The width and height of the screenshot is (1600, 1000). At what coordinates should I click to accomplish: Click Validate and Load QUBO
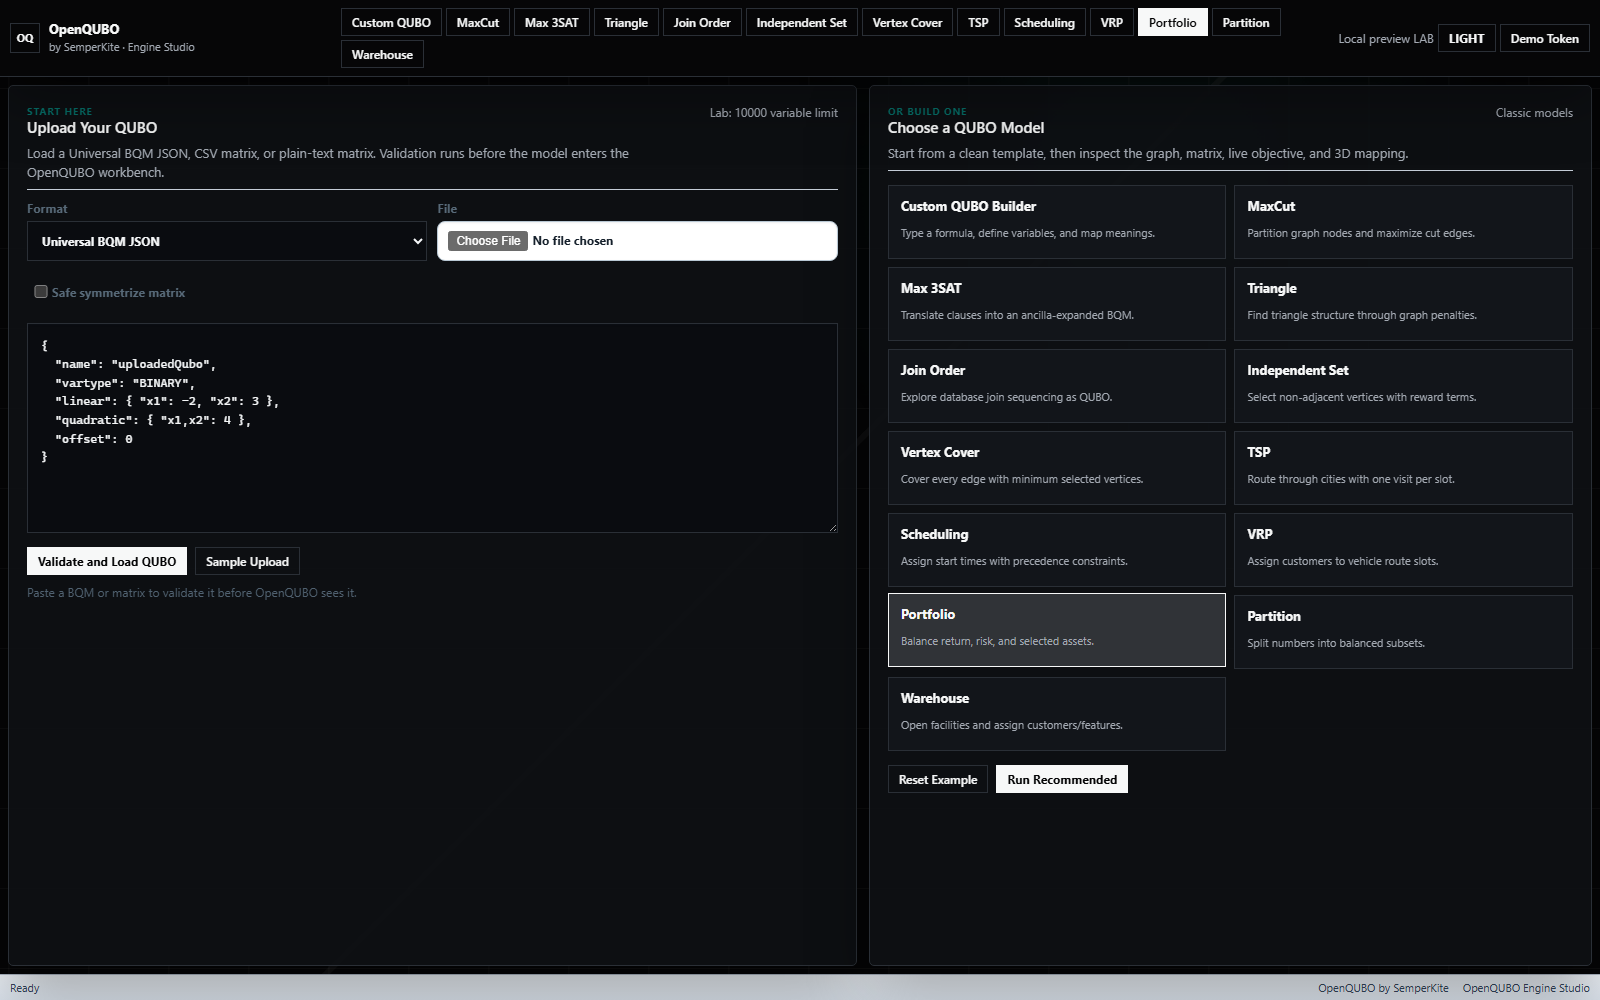point(107,561)
